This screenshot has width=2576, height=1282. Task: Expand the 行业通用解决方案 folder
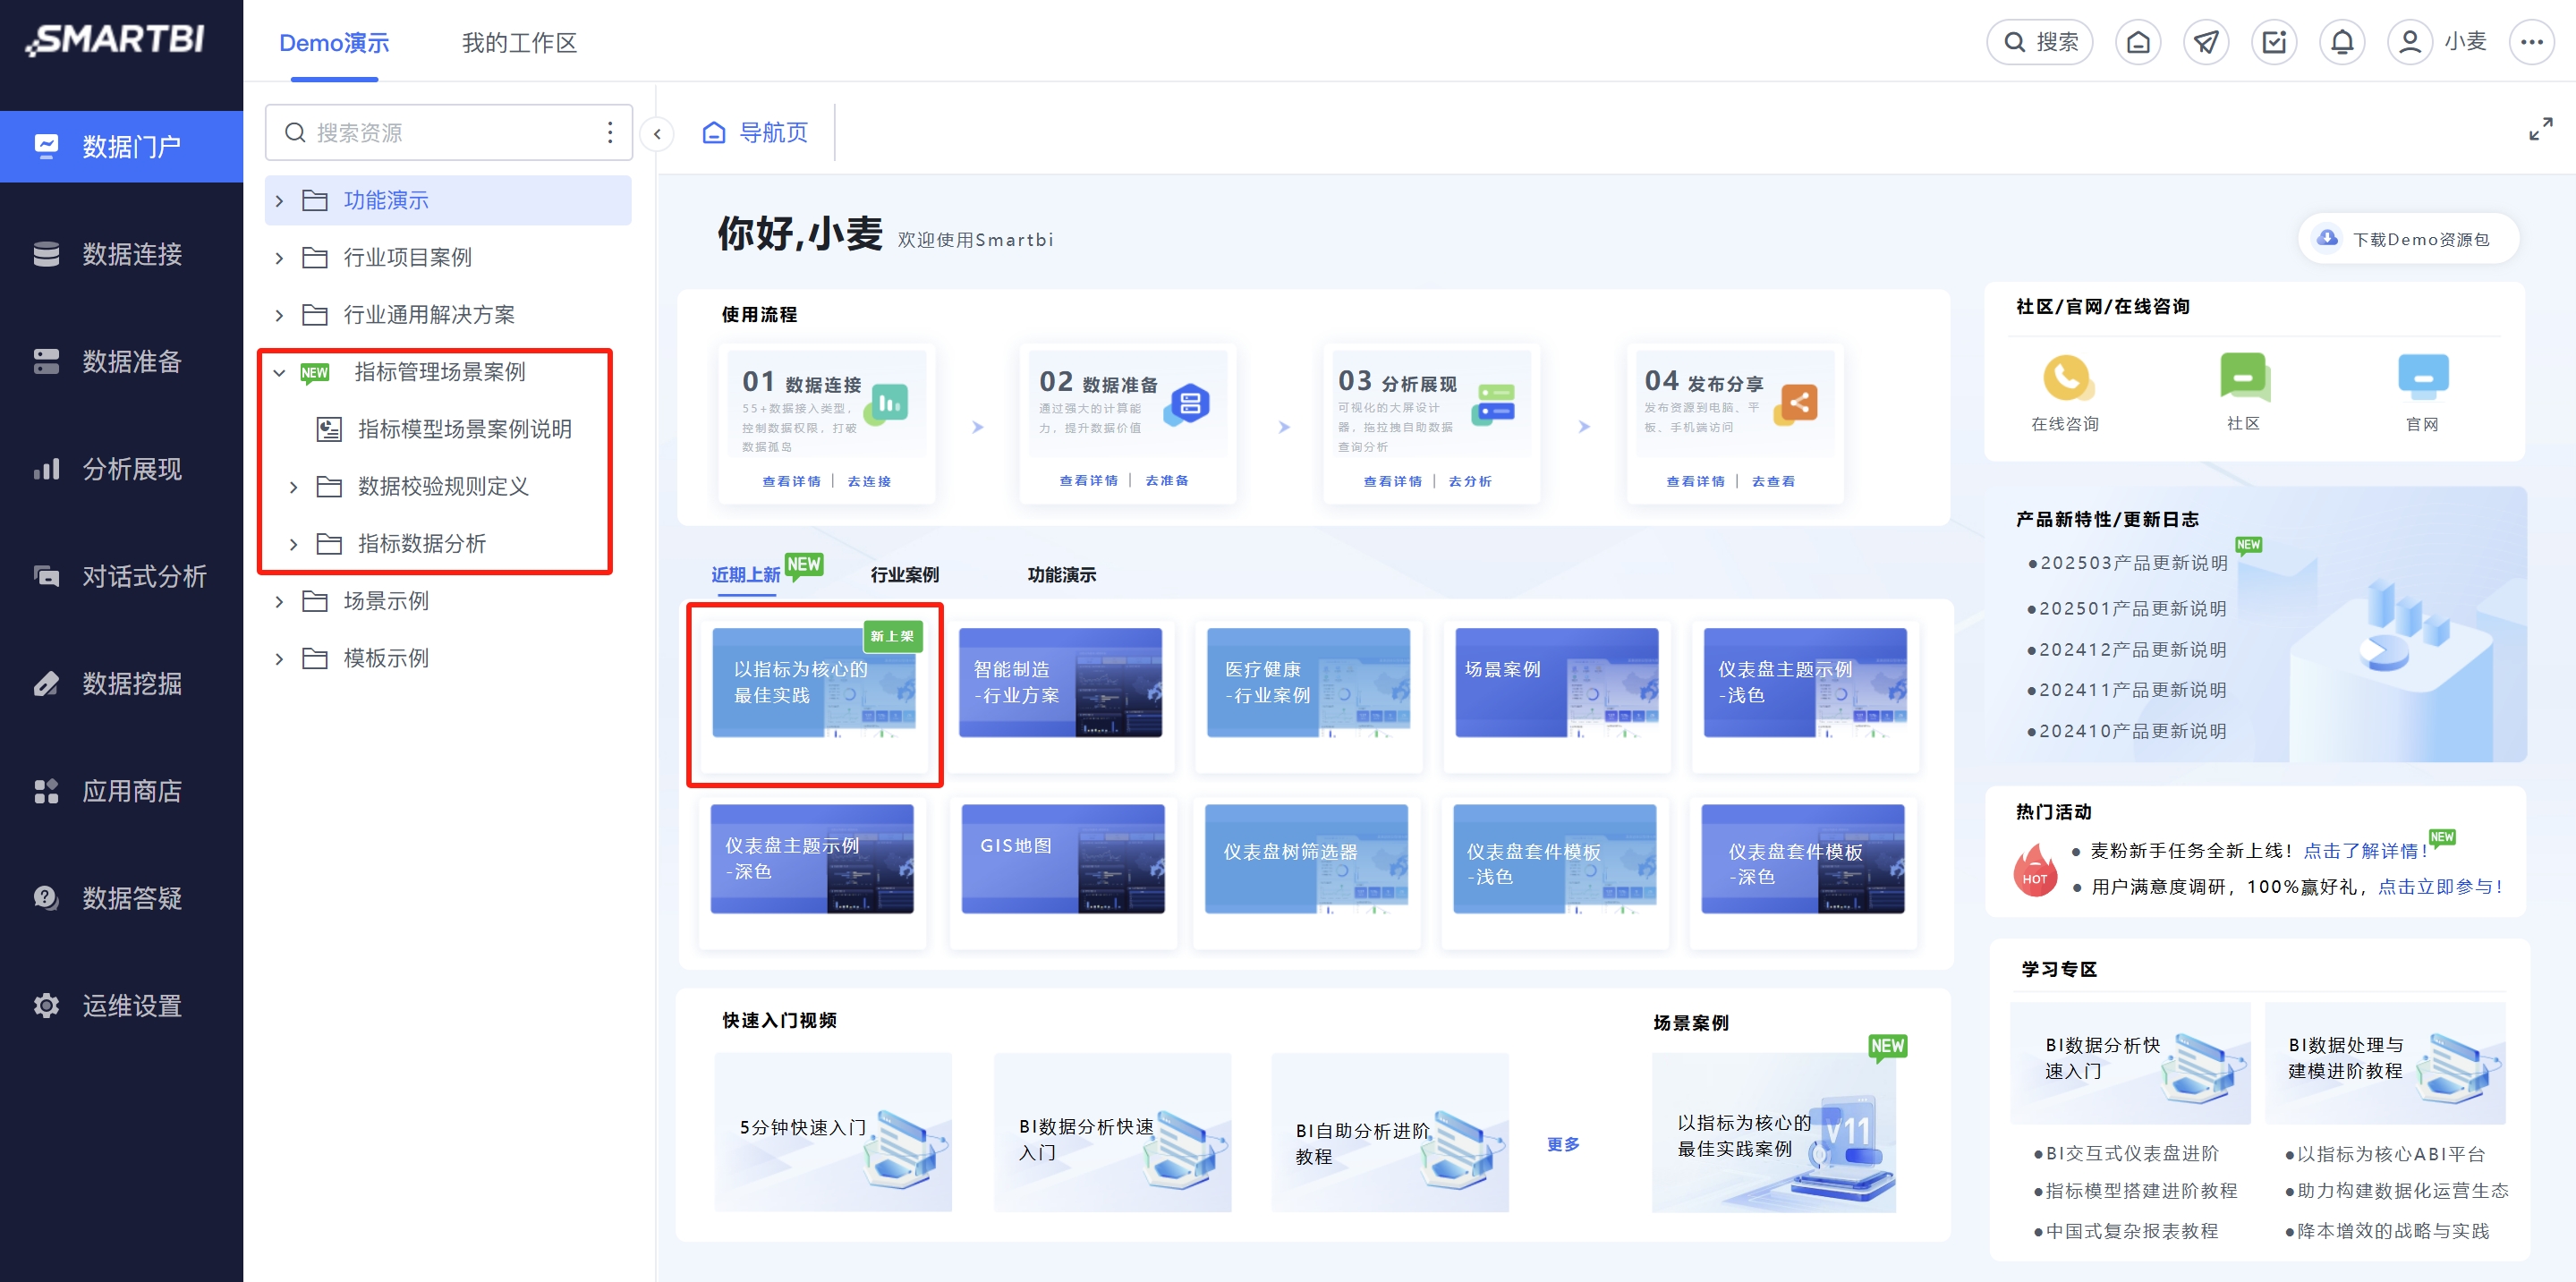tap(279, 315)
